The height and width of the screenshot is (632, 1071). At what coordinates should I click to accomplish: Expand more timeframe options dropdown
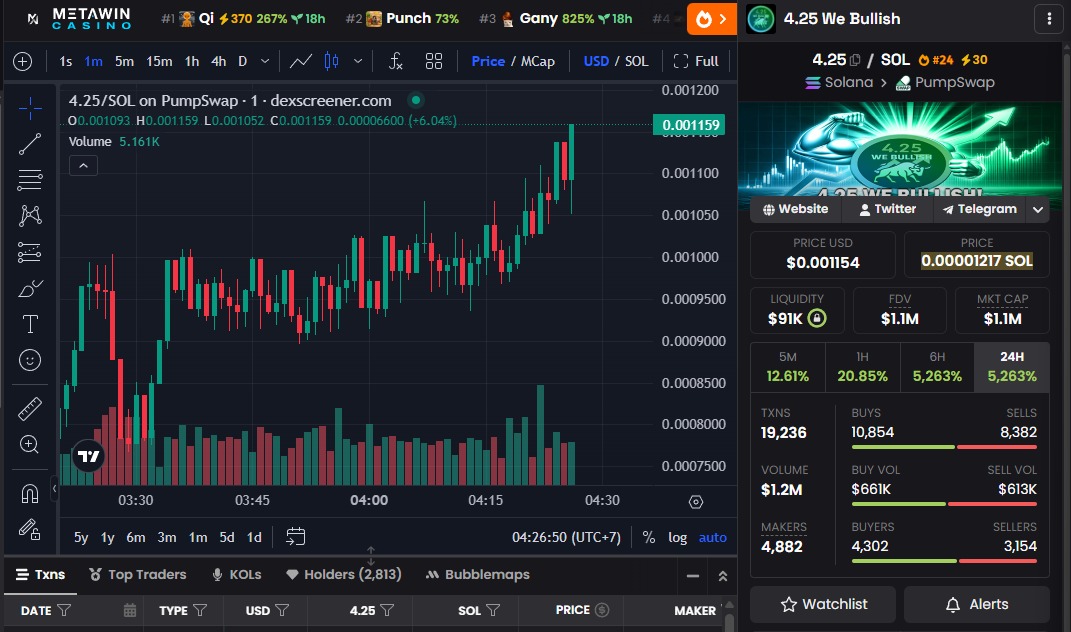point(265,61)
